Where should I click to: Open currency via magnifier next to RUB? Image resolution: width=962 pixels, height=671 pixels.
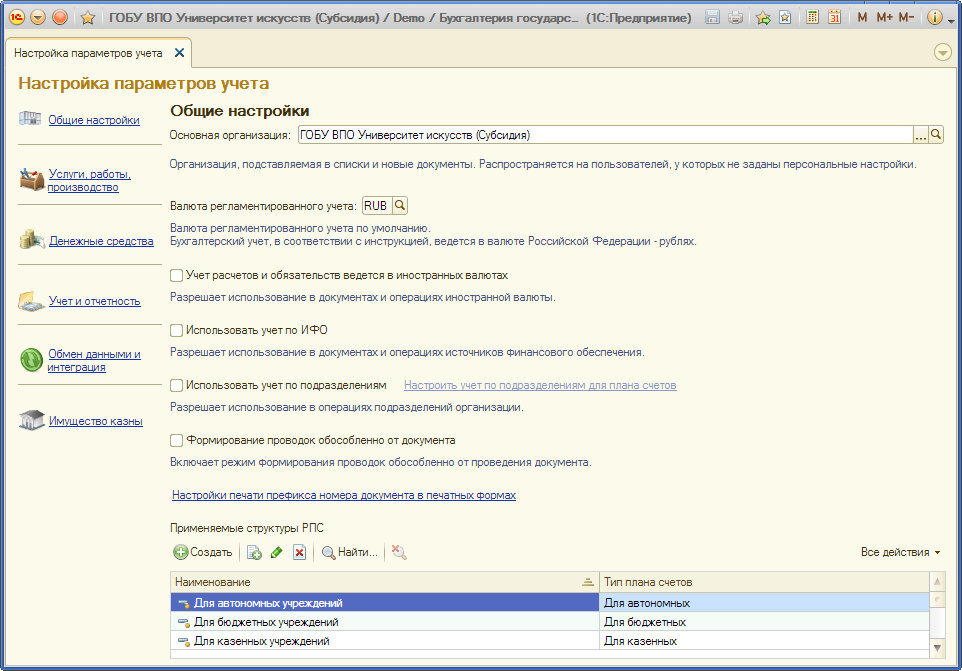tap(399, 205)
